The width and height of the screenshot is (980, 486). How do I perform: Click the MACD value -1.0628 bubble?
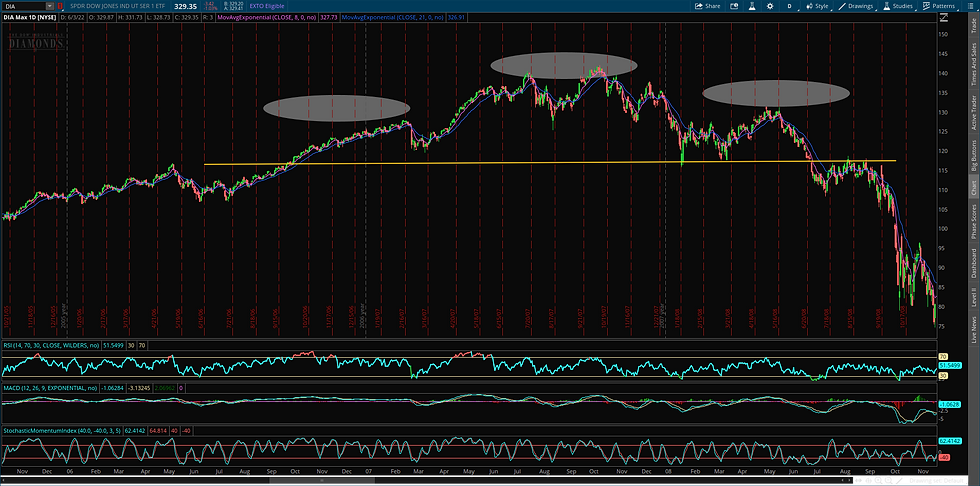(x=949, y=404)
